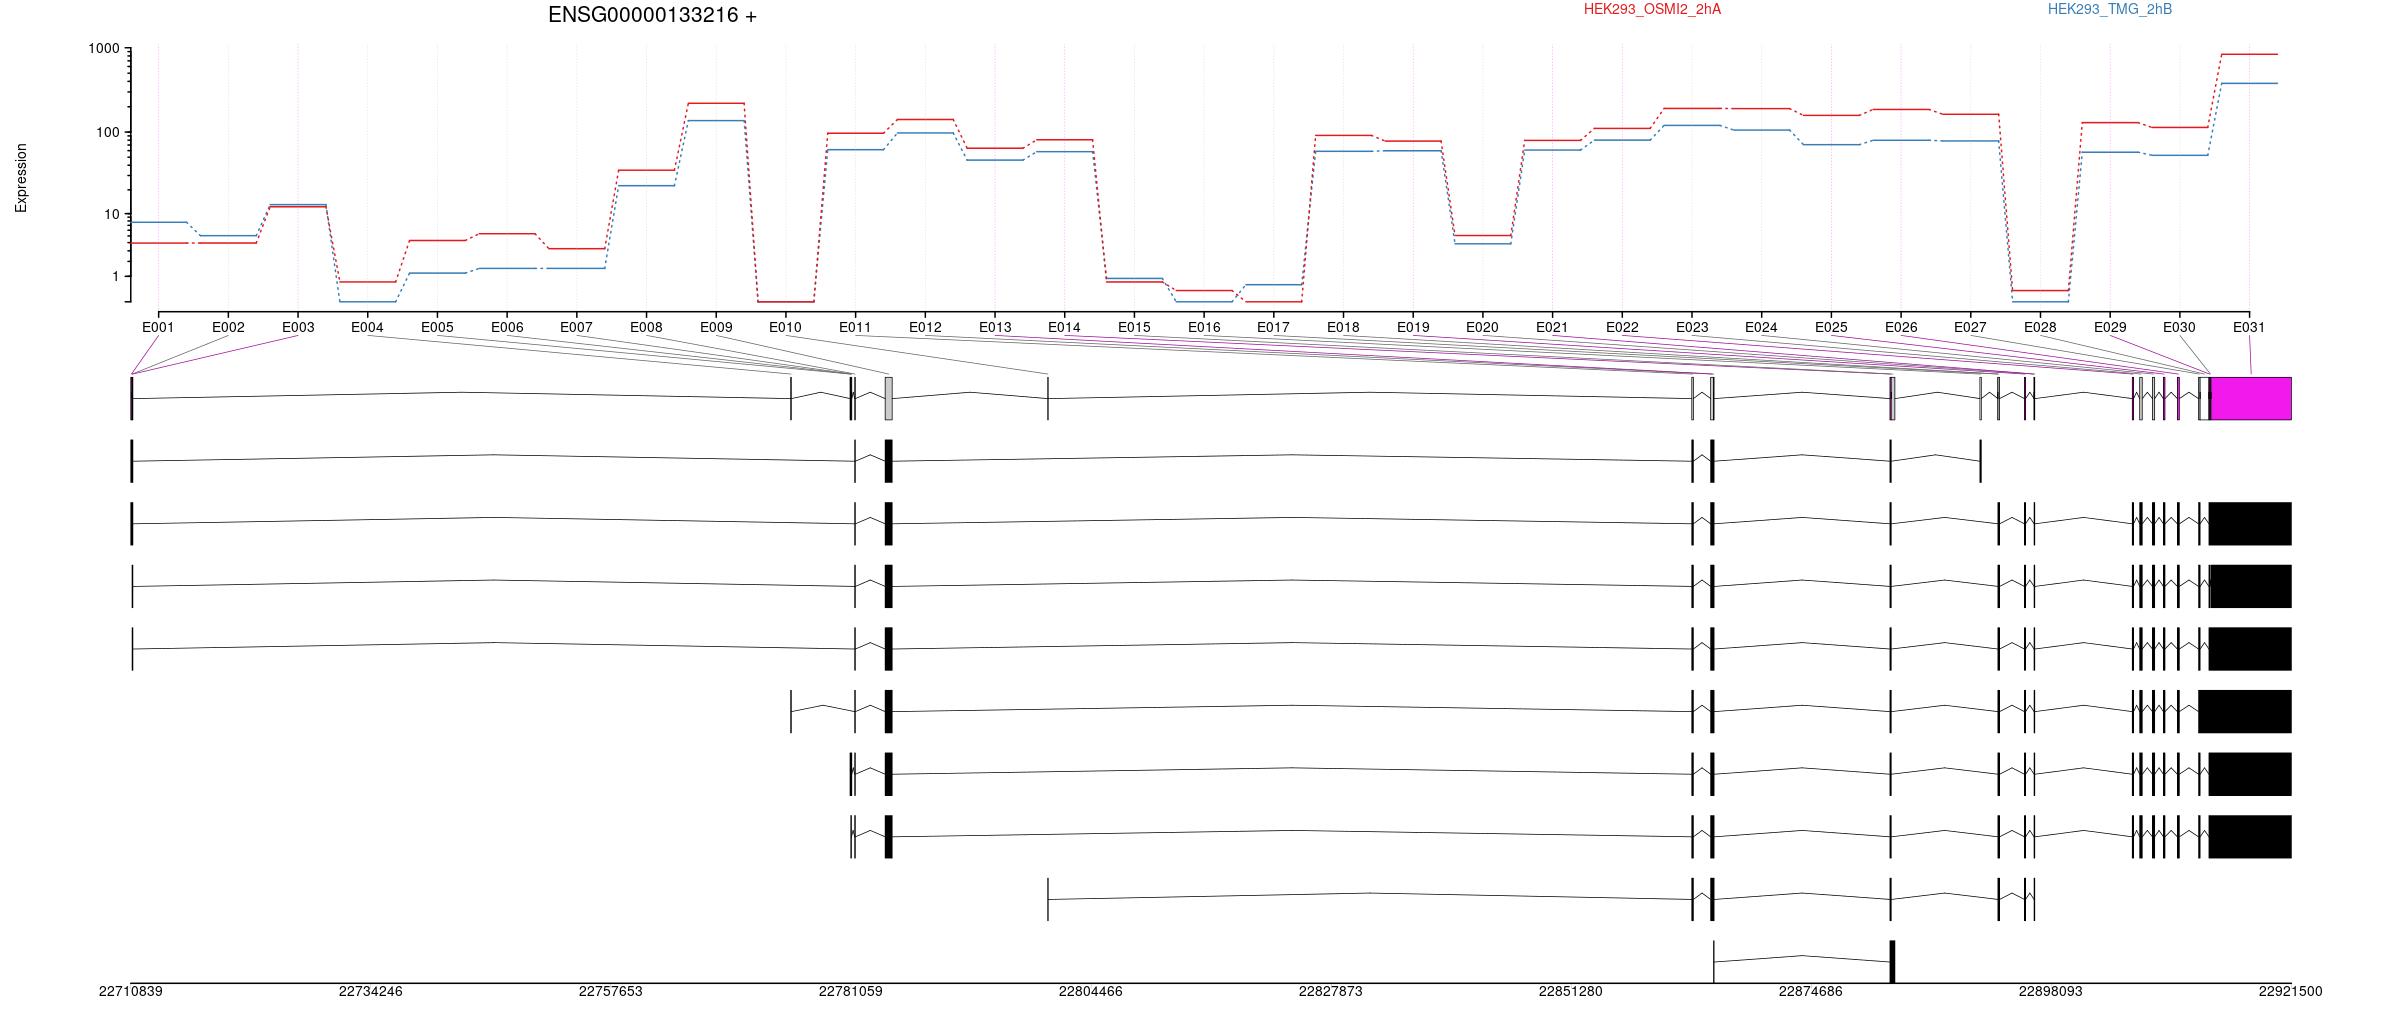This screenshot has height=1010, width=2400.
Task: Click exon label E027
Action: 1970,327
